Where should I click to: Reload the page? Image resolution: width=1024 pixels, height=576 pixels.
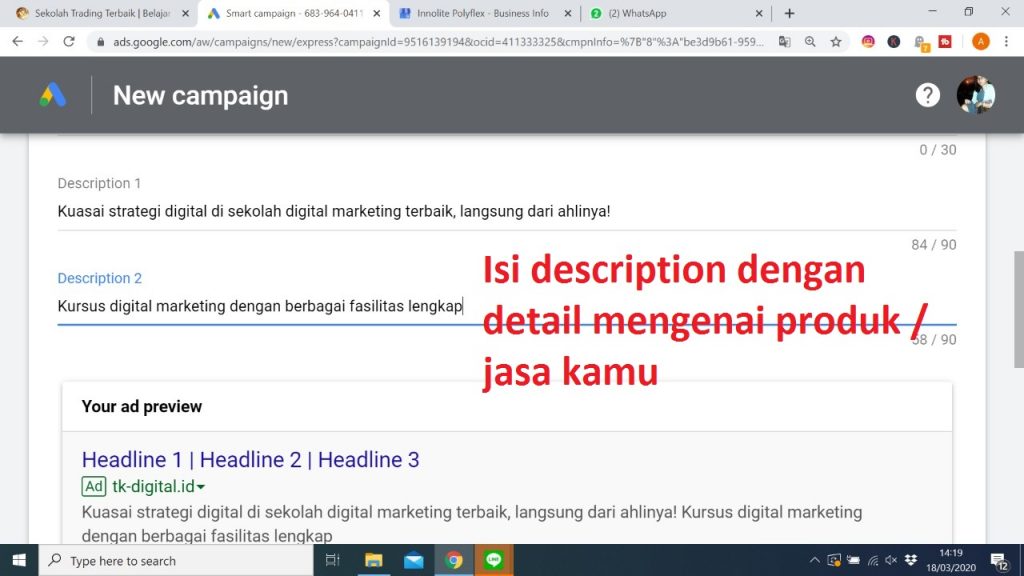coord(69,42)
